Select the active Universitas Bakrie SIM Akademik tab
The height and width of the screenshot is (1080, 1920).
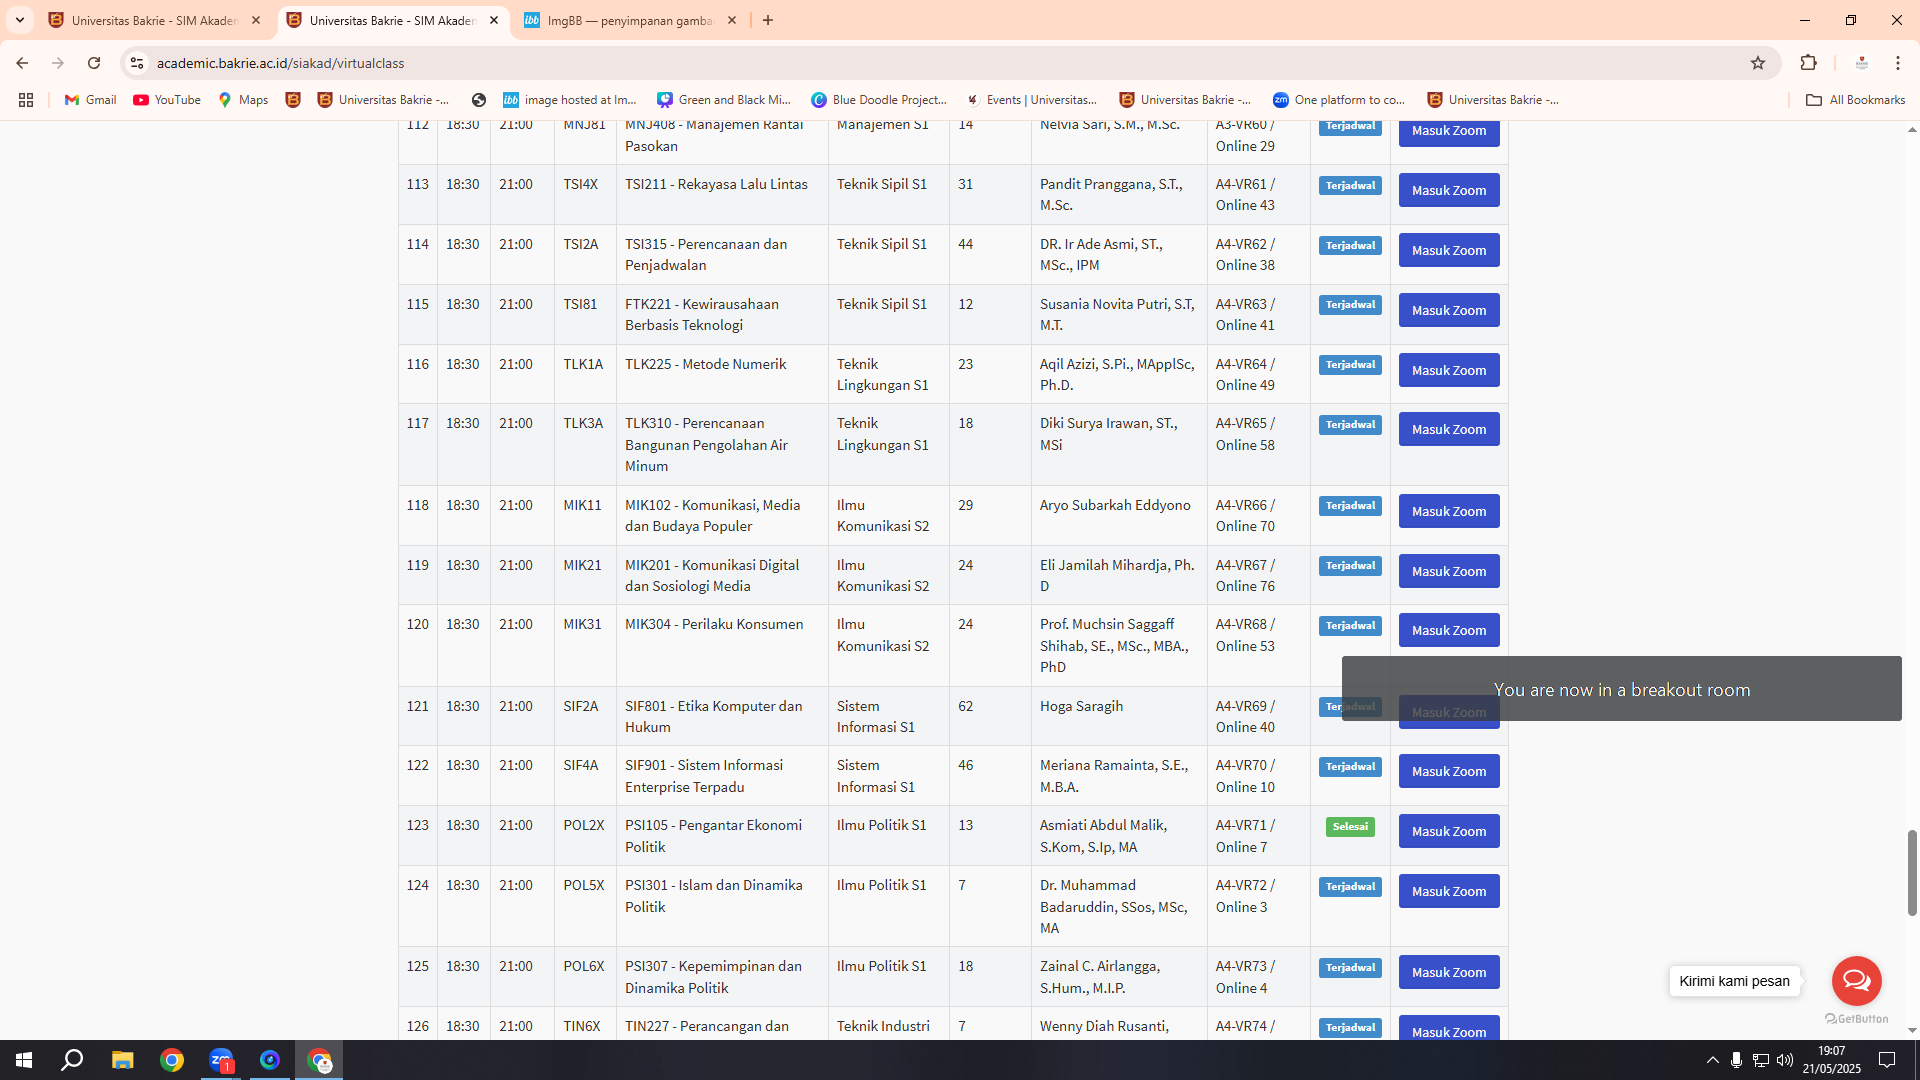tap(393, 20)
